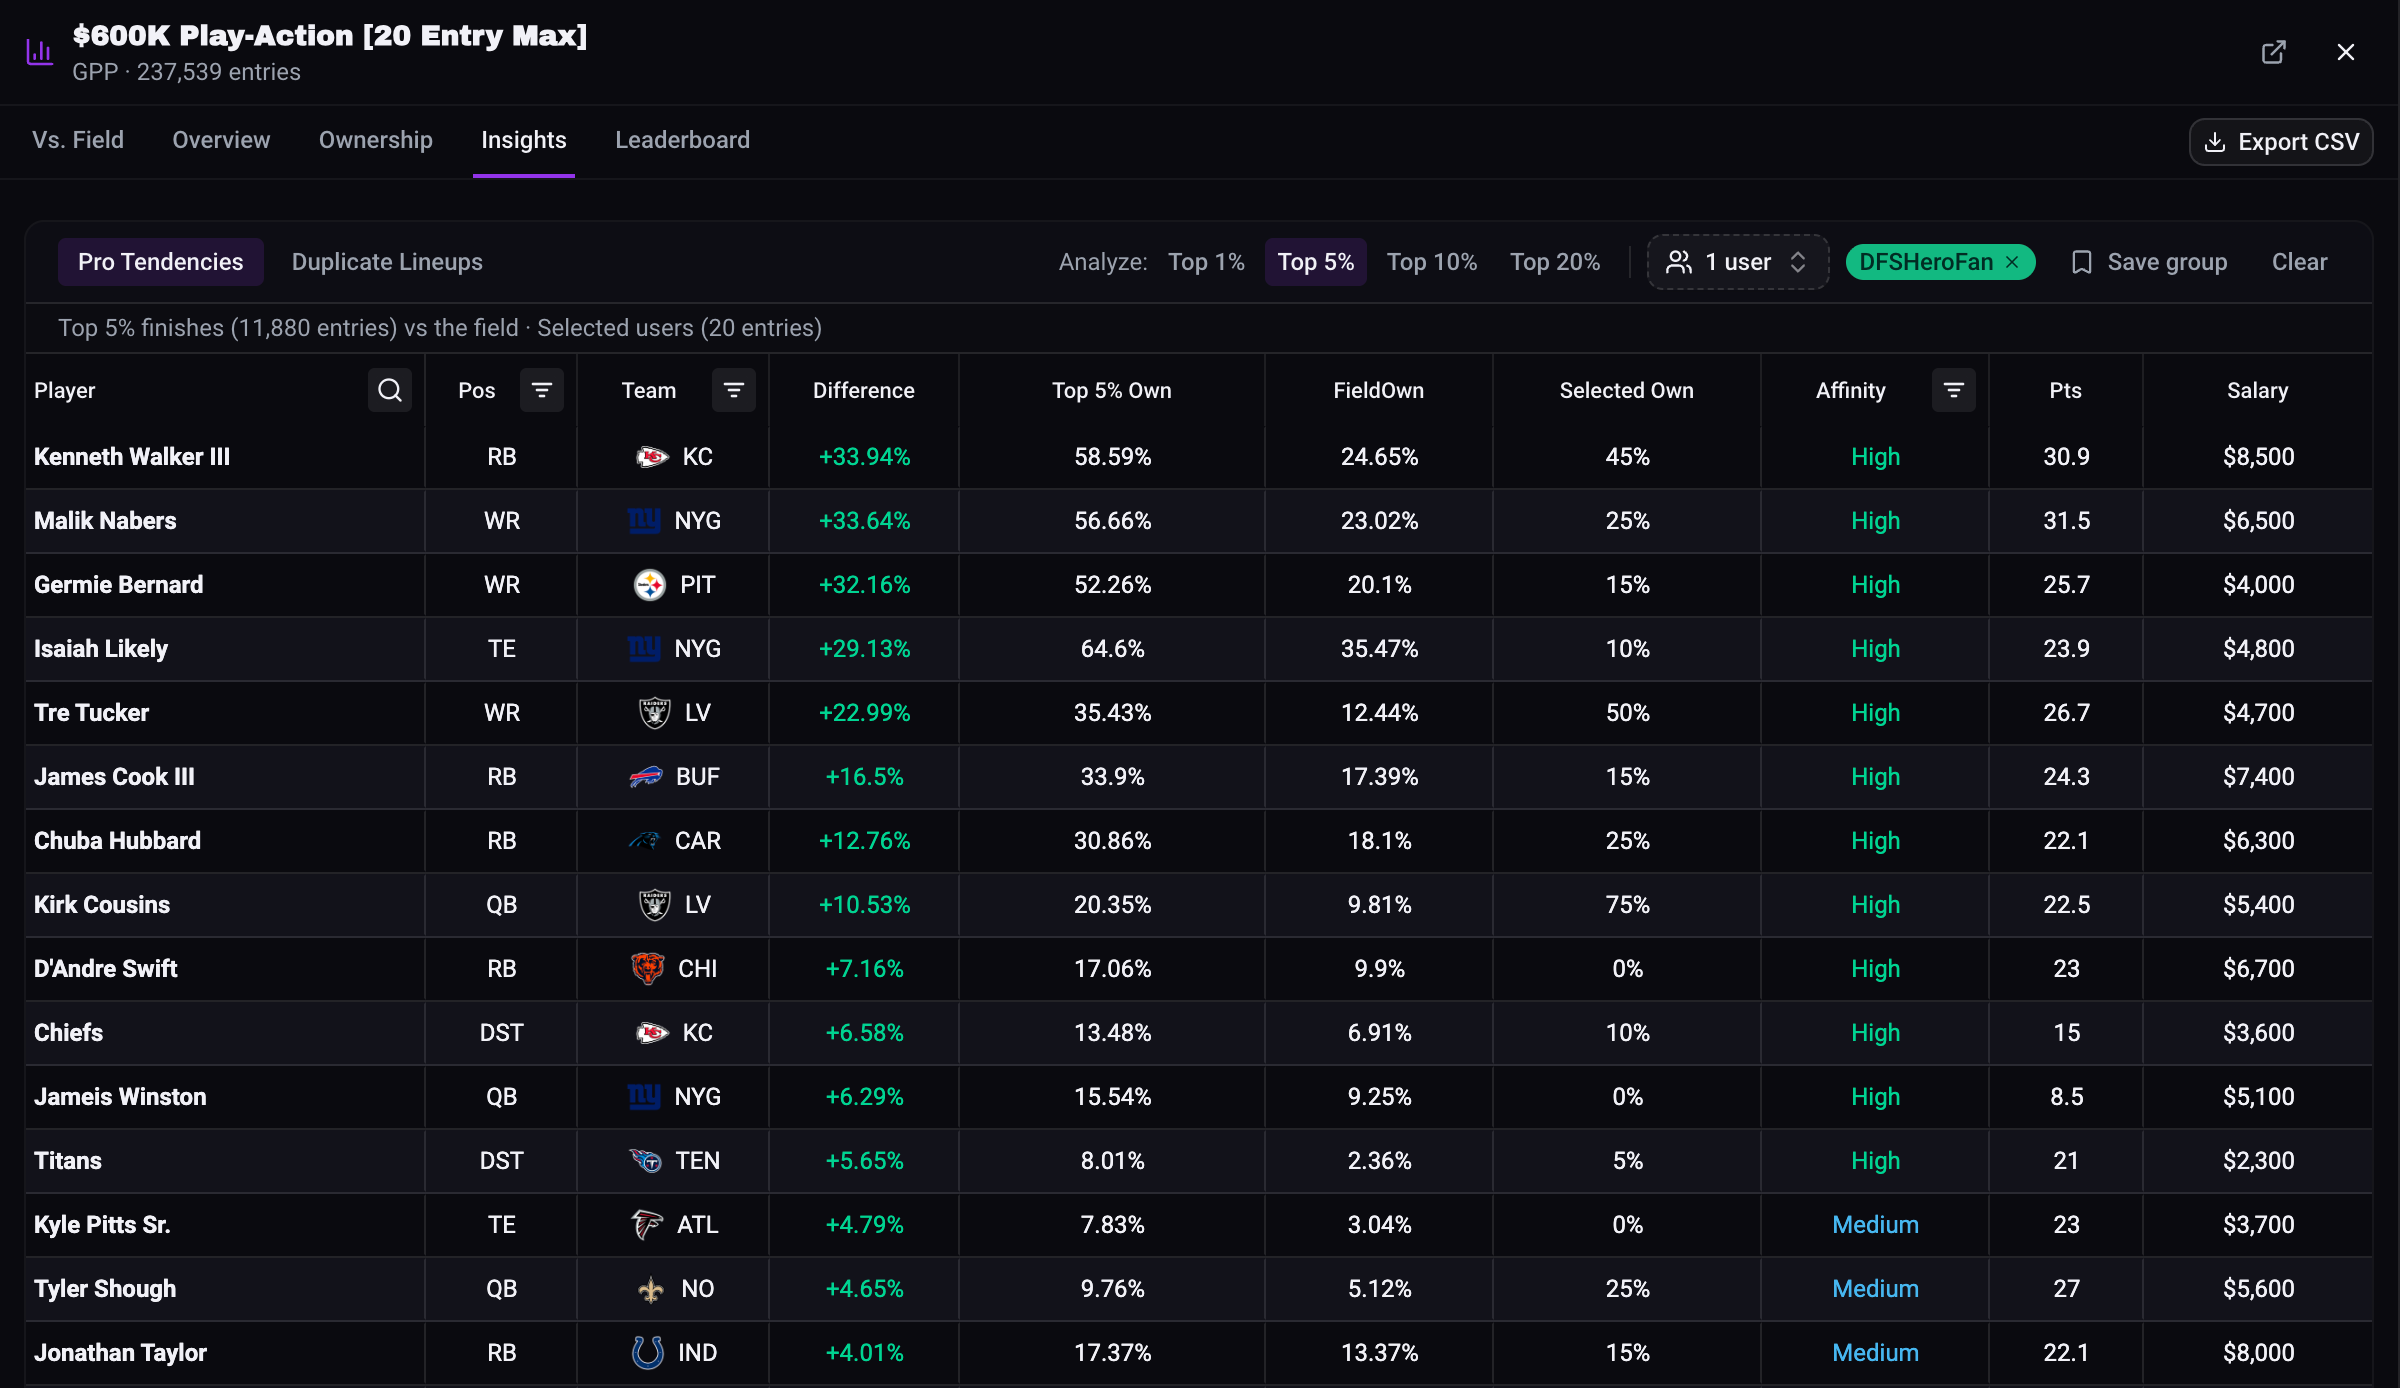
Task: Click the Tre Tucker player name
Action: [x=91, y=713]
